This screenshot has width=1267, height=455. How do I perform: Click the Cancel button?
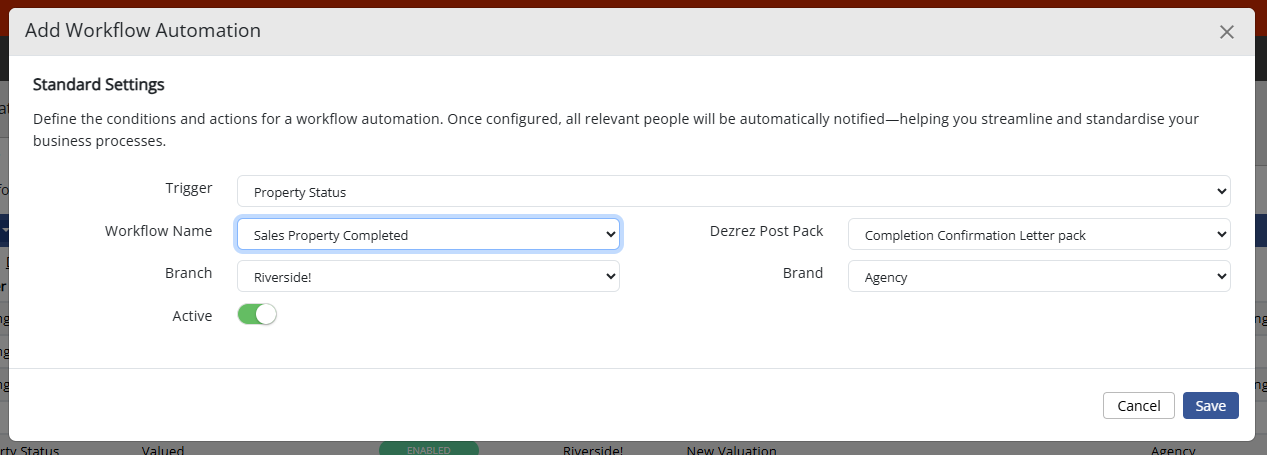(1138, 405)
